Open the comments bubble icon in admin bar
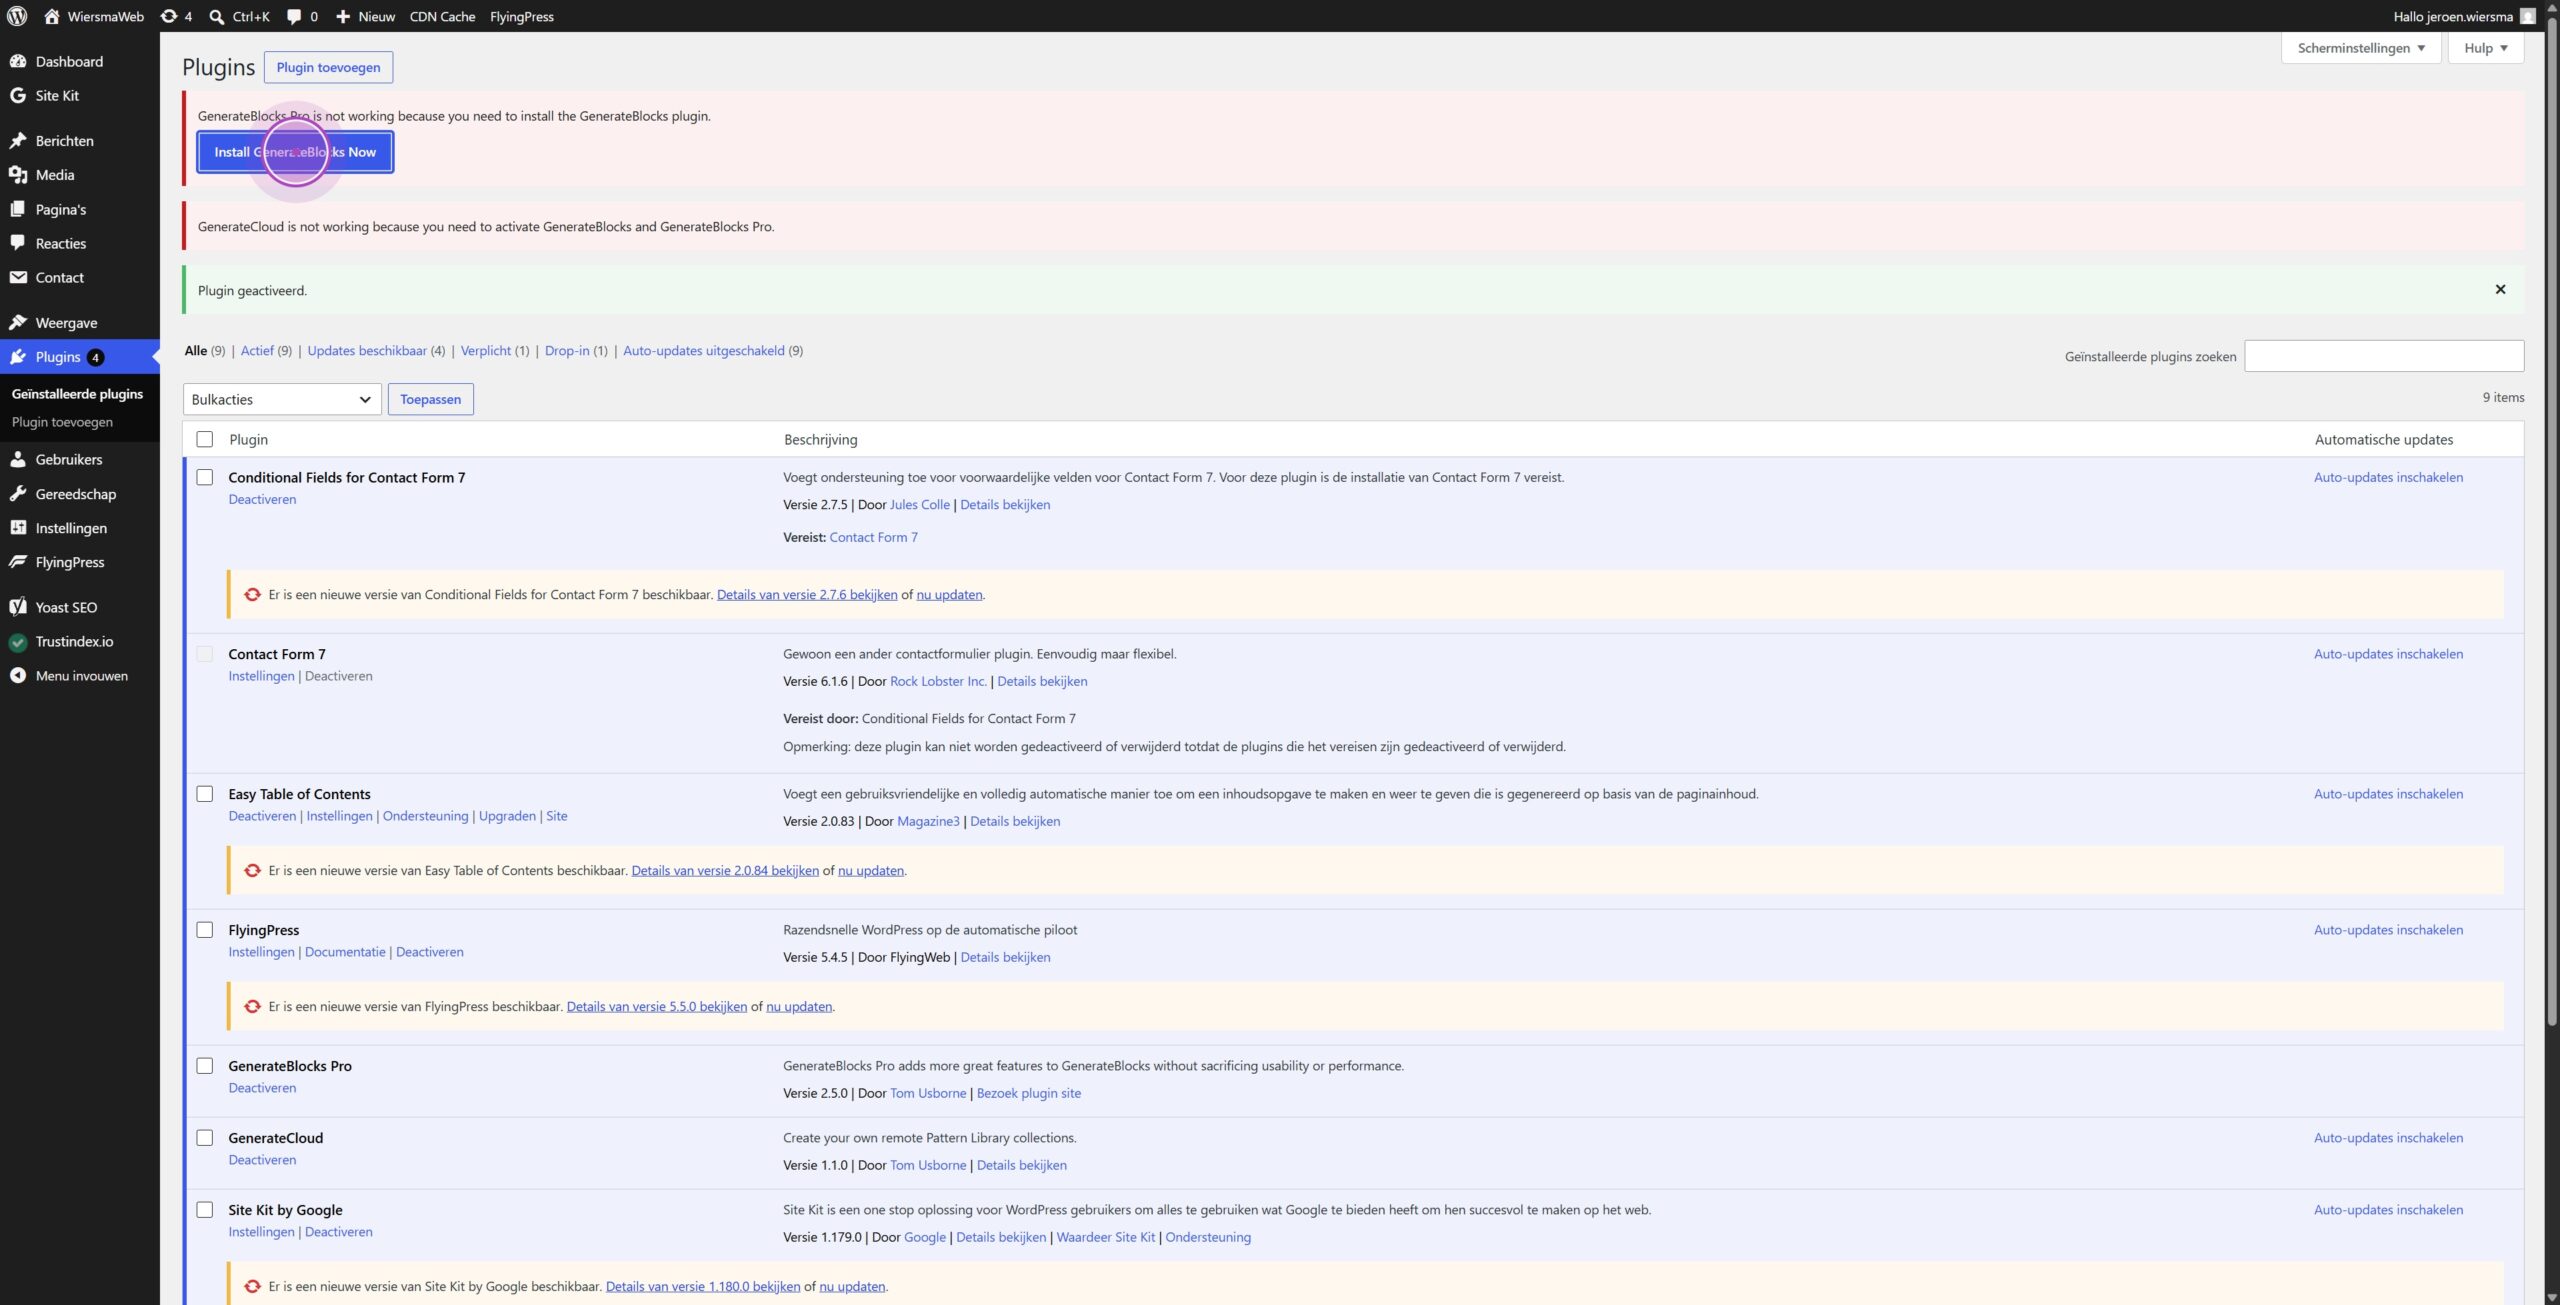2560x1305 pixels. coord(294,16)
